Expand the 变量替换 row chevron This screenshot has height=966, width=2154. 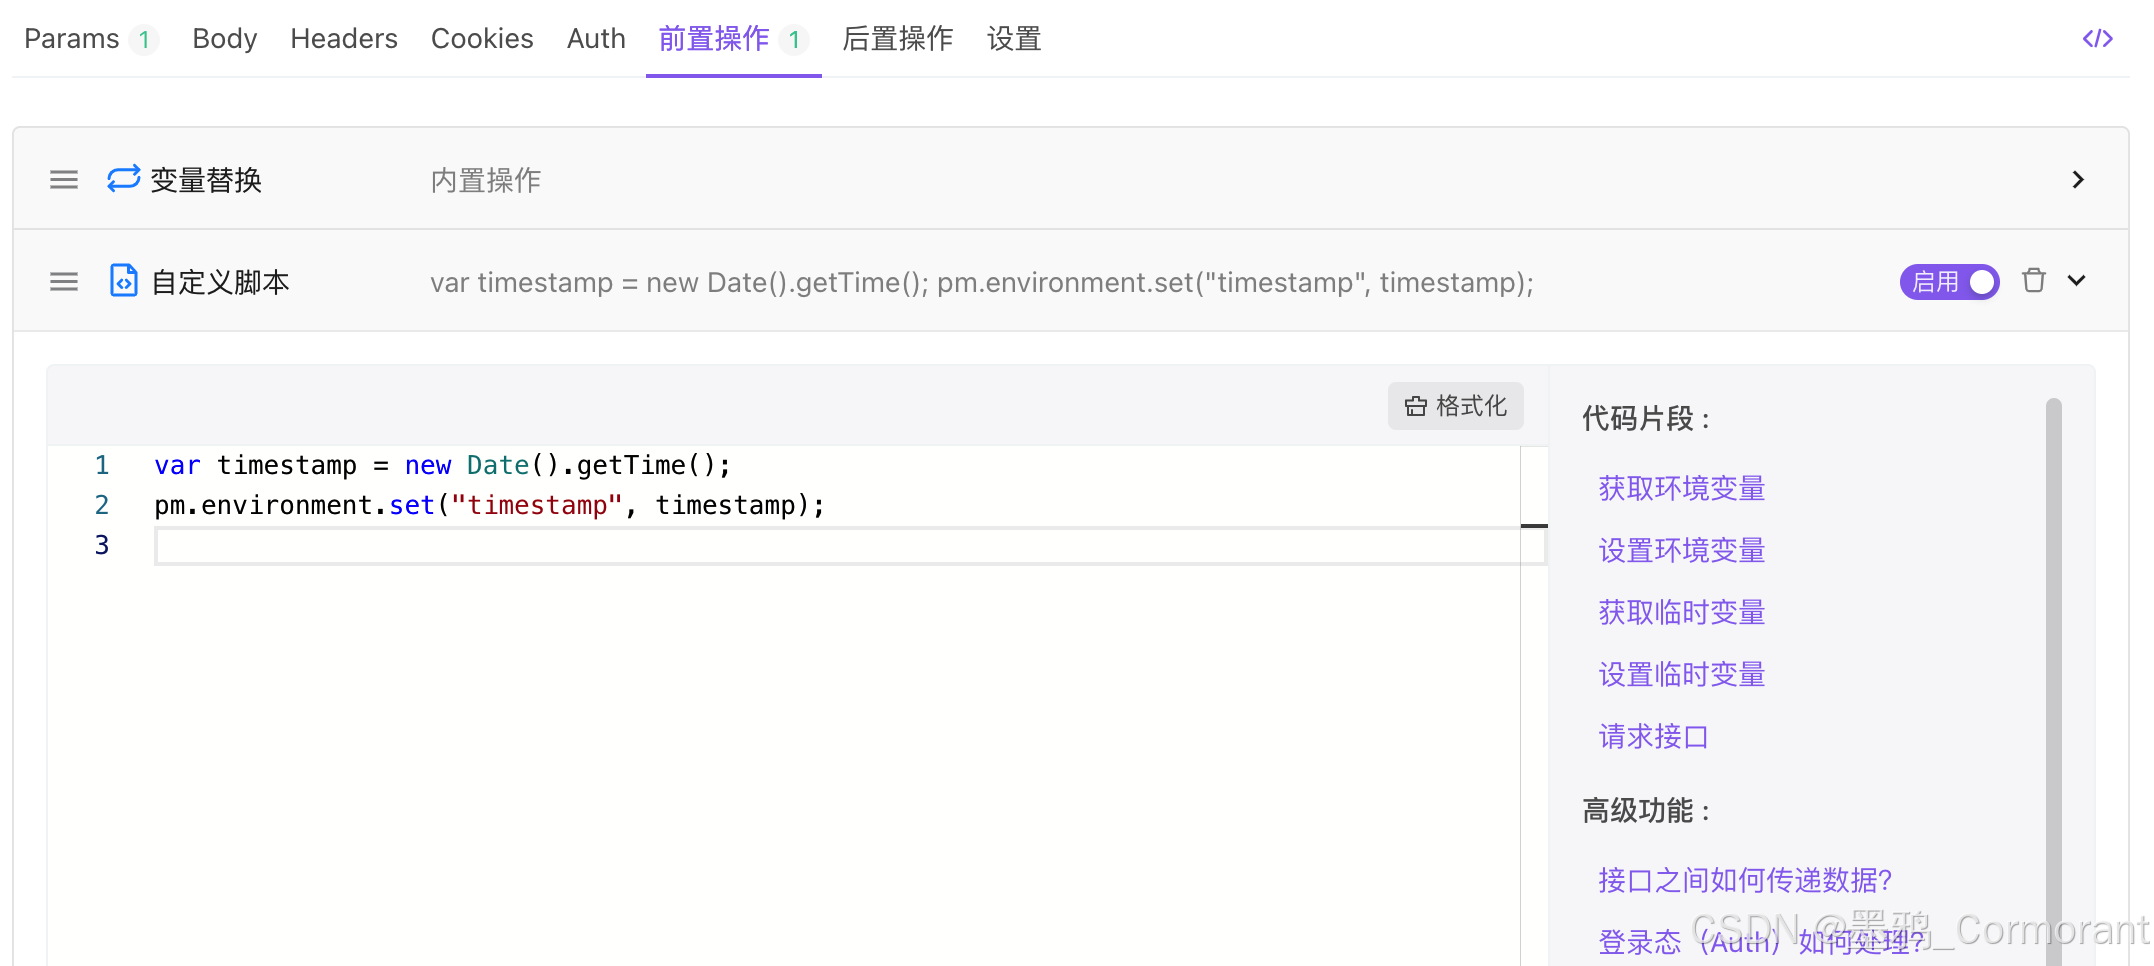click(x=2078, y=180)
